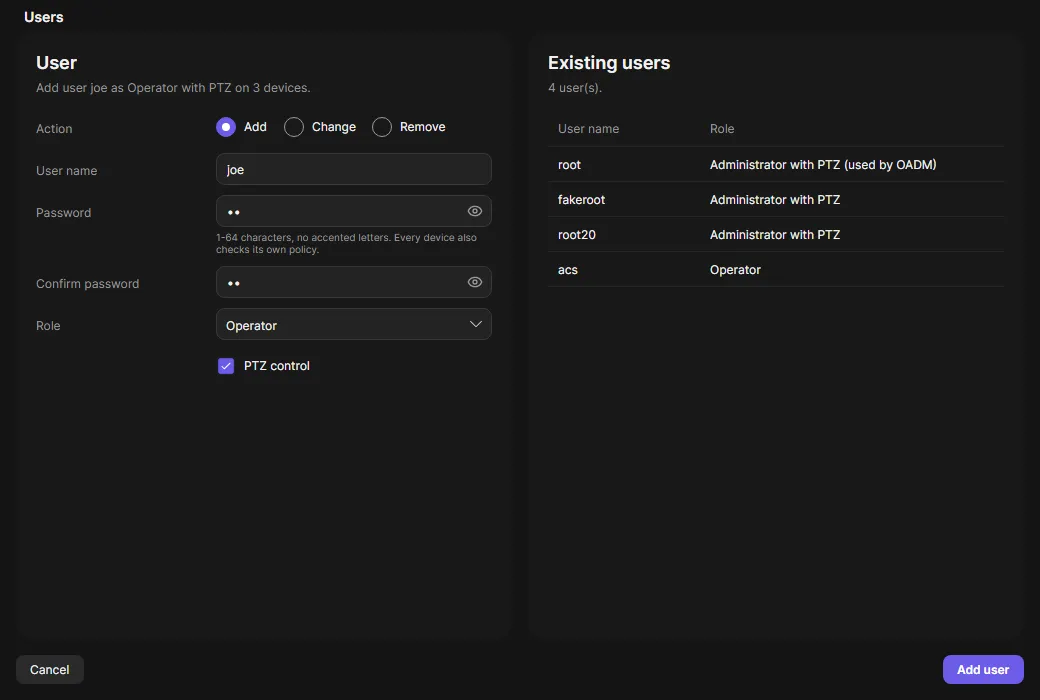Click the Role column header

[x=722, y=129]
